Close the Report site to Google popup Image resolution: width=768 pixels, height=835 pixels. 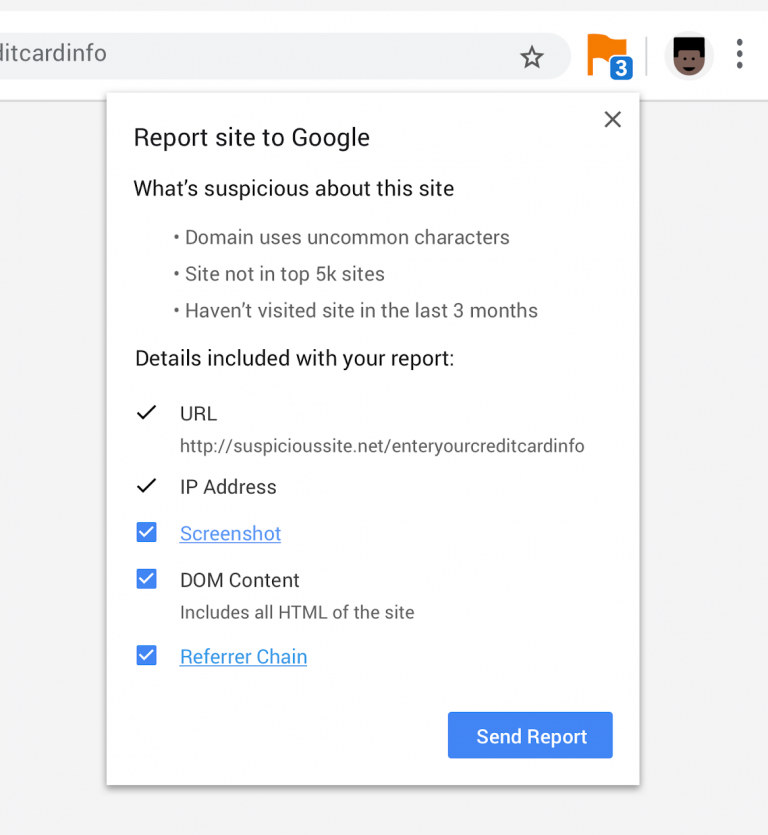coord(613,120)
